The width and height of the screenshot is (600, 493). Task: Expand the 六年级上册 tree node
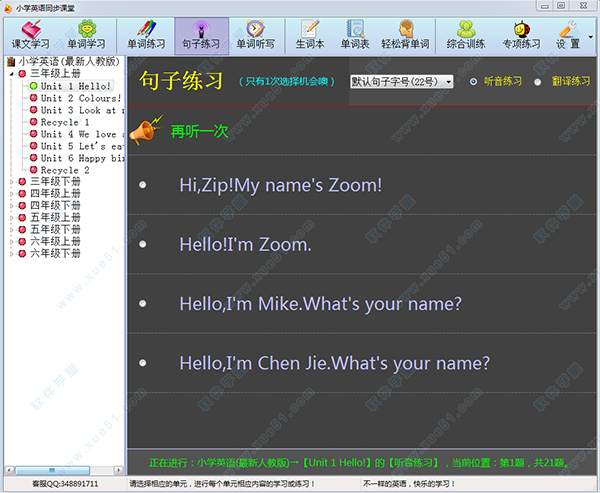pyautogui.click(x=11, y=242)
